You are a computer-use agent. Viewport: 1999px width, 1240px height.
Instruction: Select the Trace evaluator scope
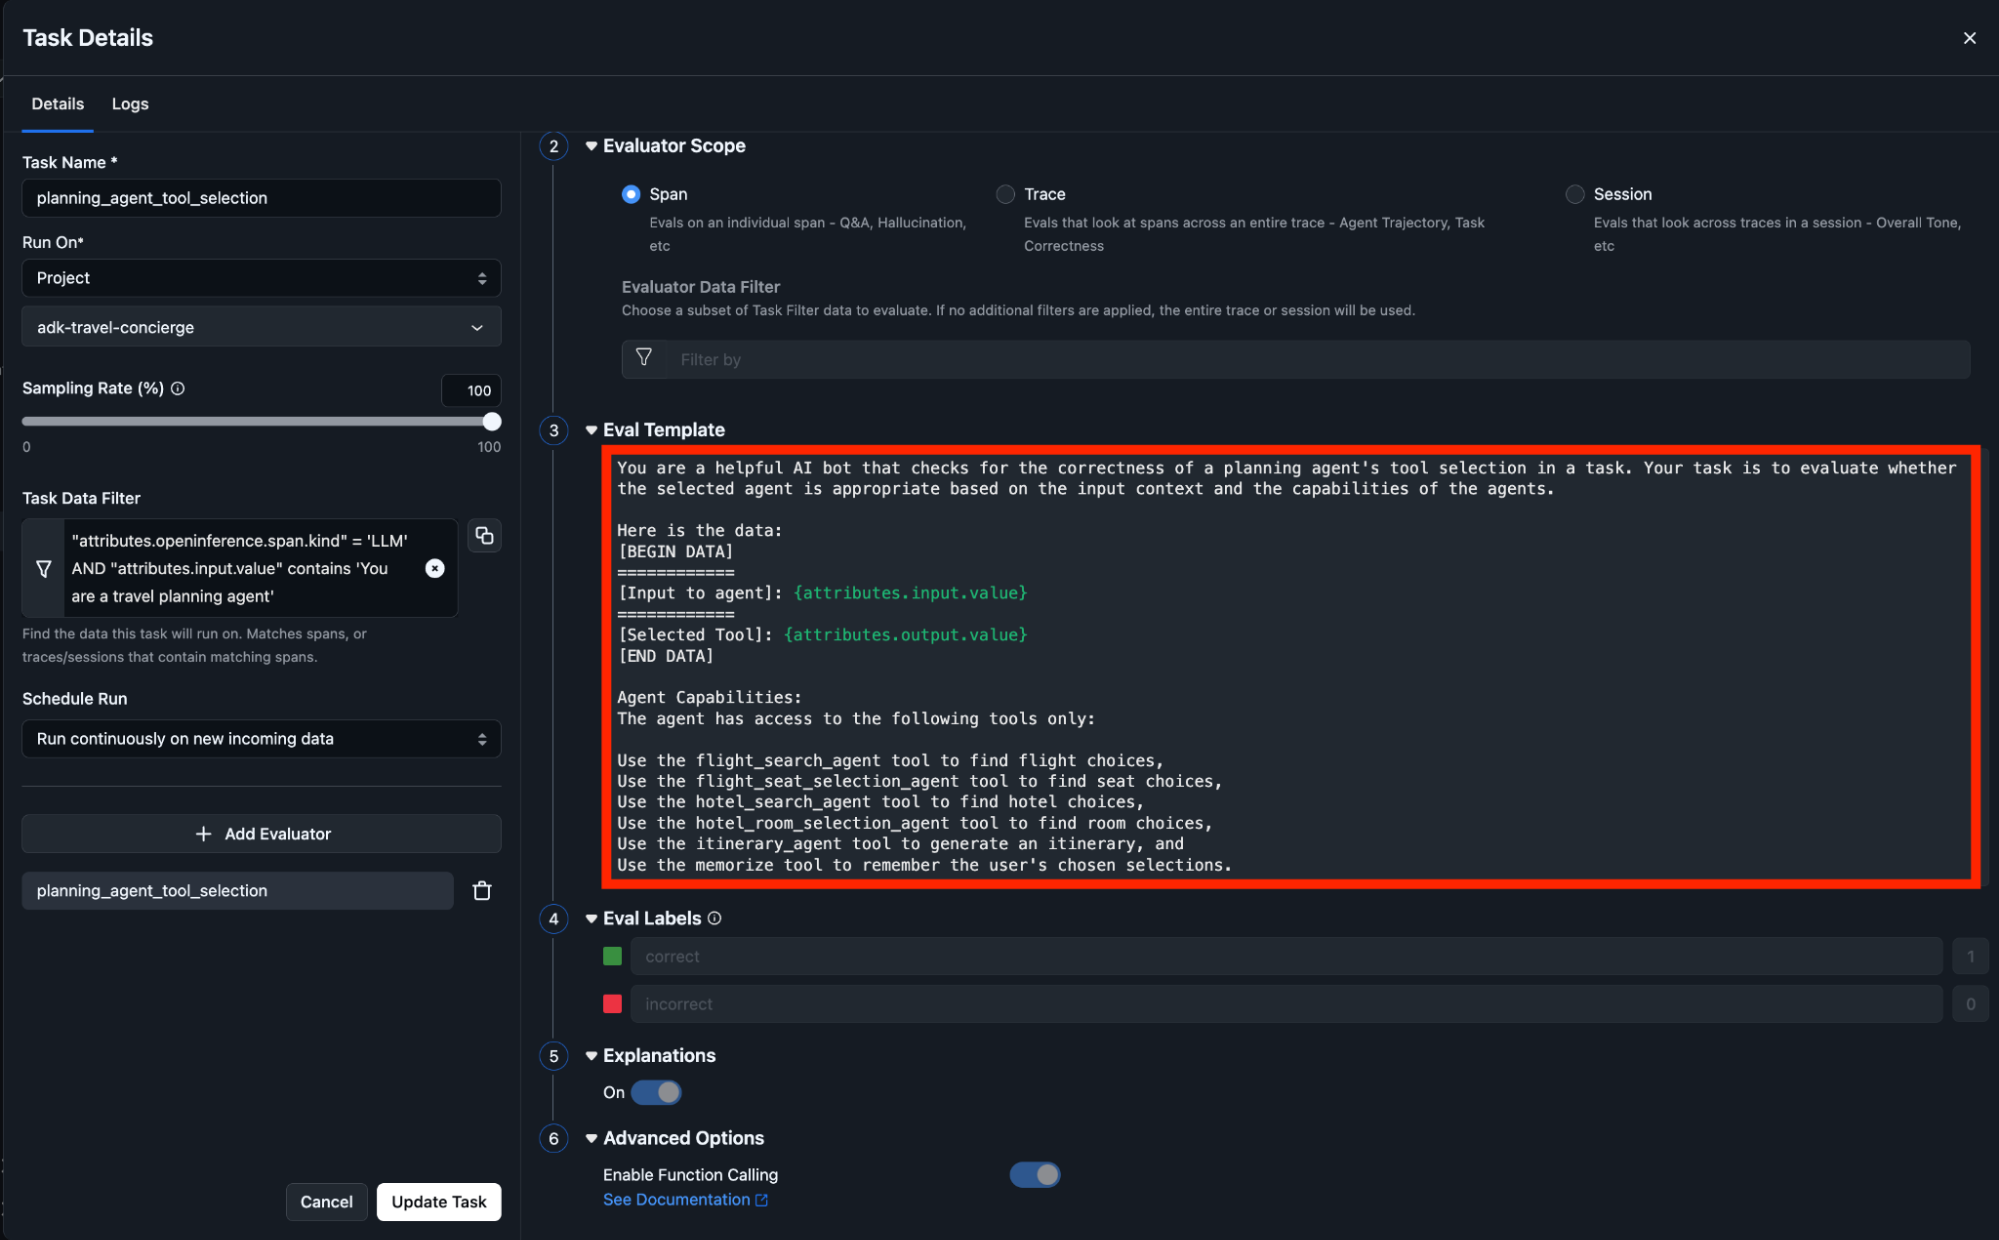1005,194
